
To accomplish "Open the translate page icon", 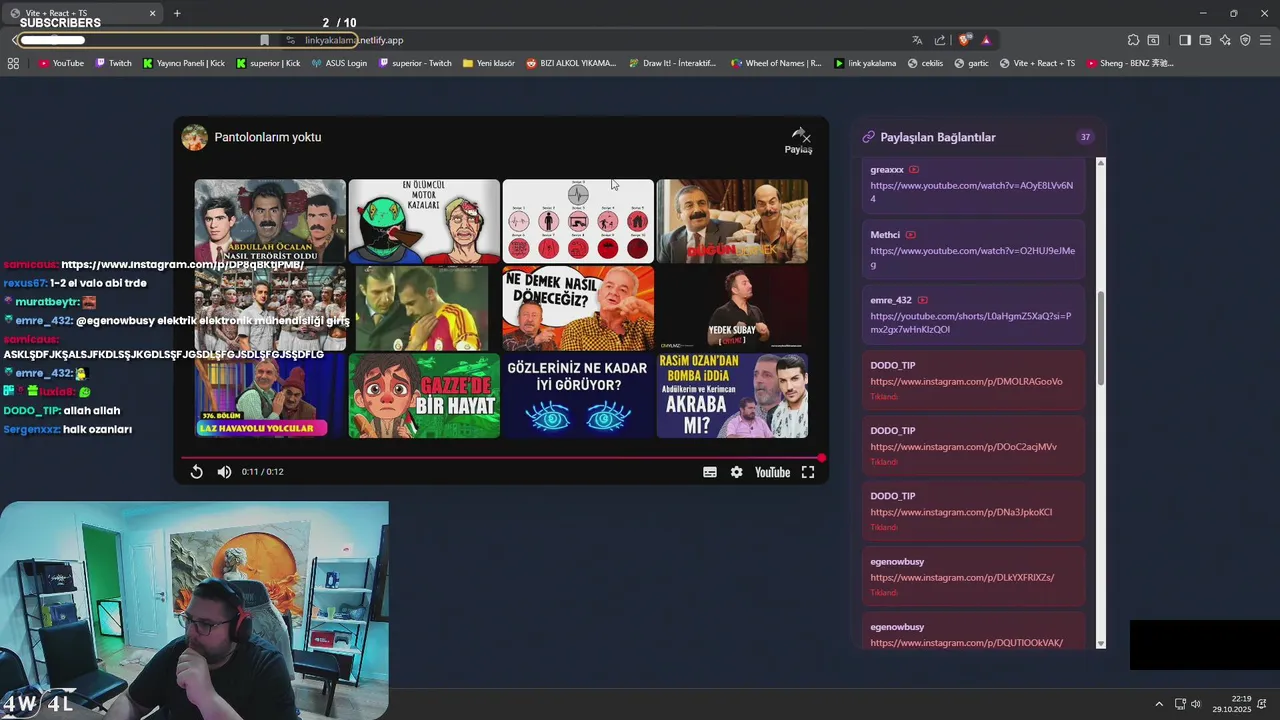I will pyautogui.click(x=917, y=40).
